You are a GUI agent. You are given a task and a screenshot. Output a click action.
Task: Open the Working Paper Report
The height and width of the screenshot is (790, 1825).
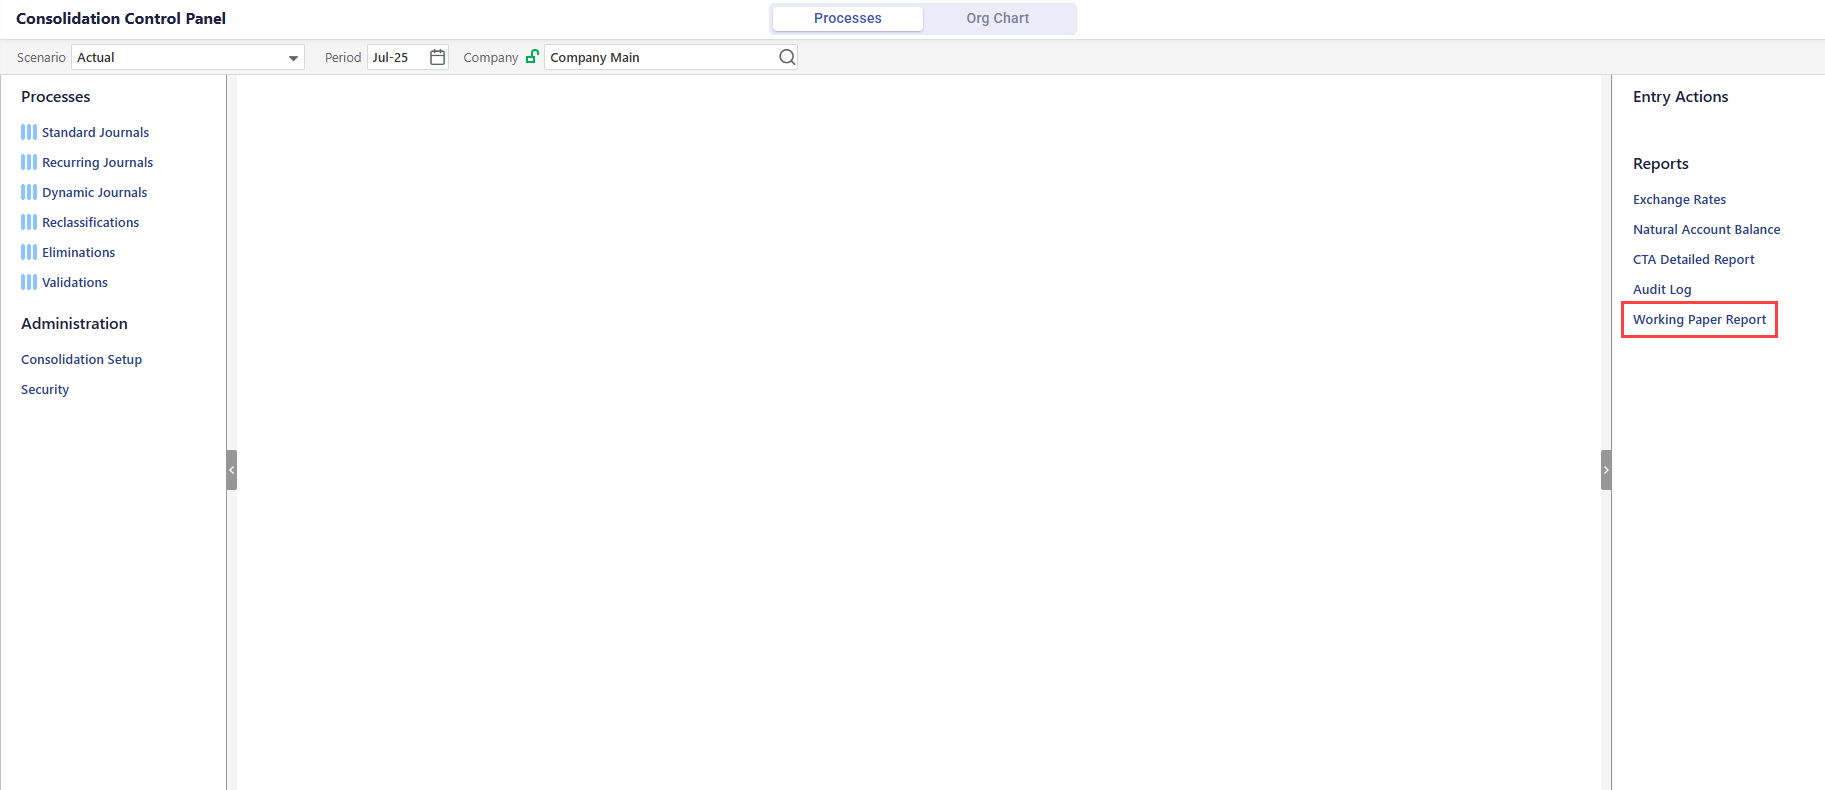coord(1699,319)
